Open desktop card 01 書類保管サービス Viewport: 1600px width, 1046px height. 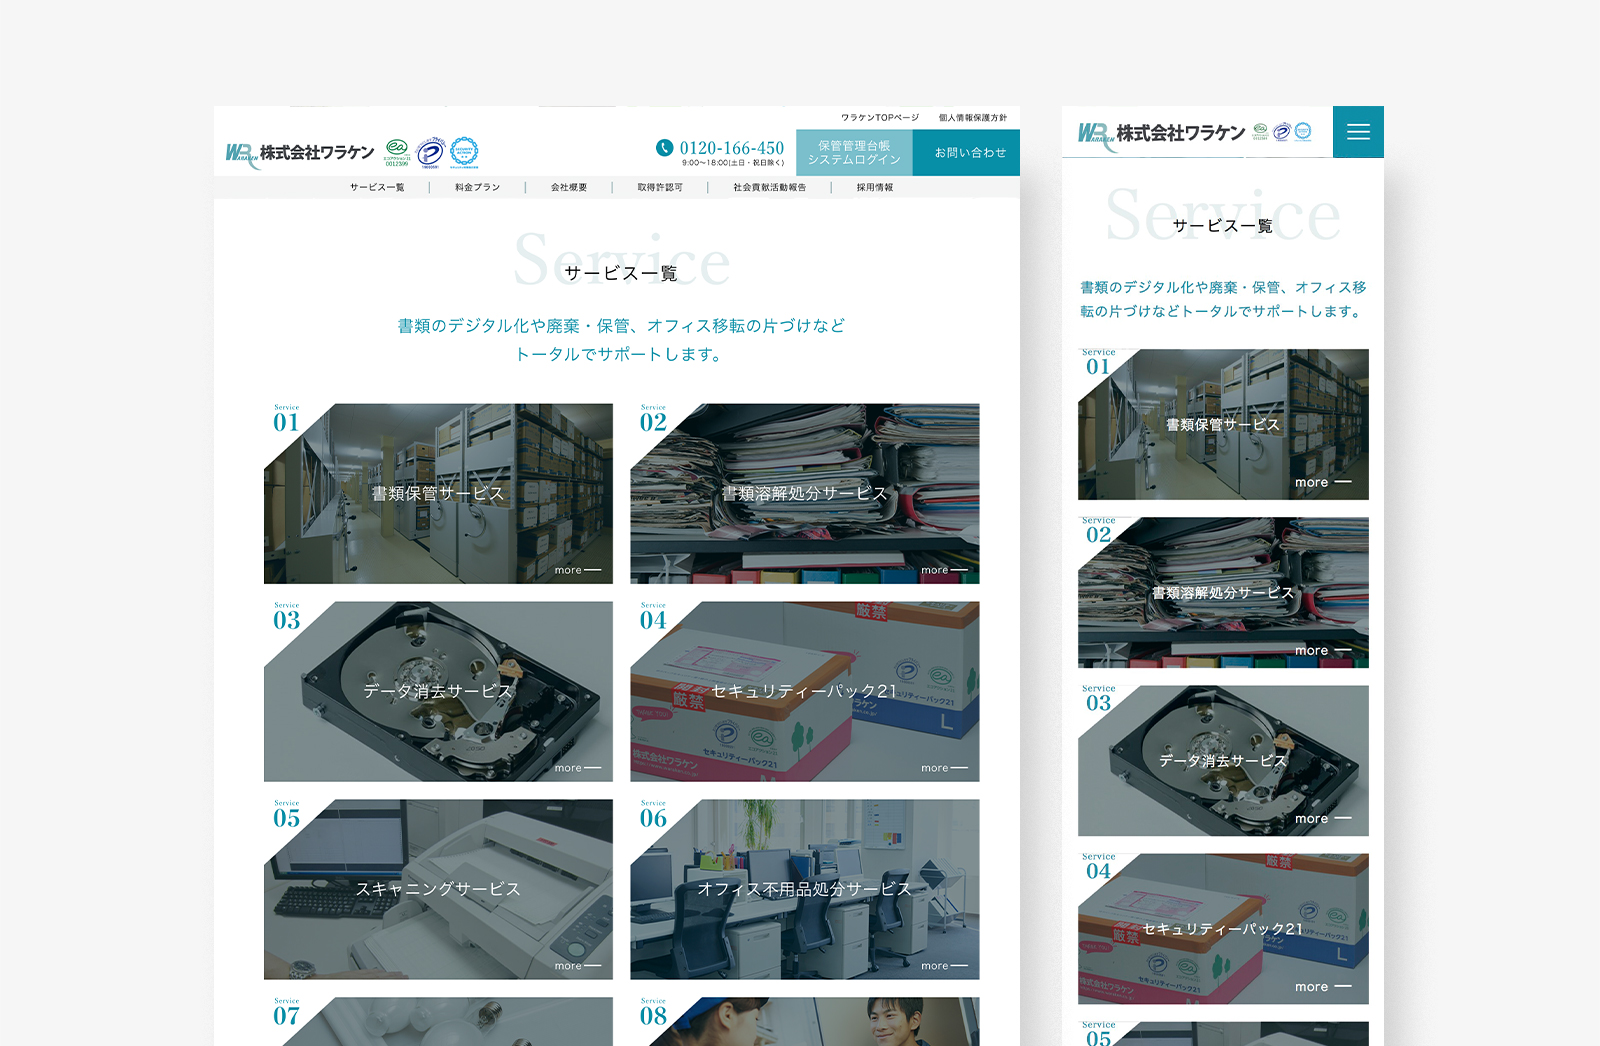point(438,494)
